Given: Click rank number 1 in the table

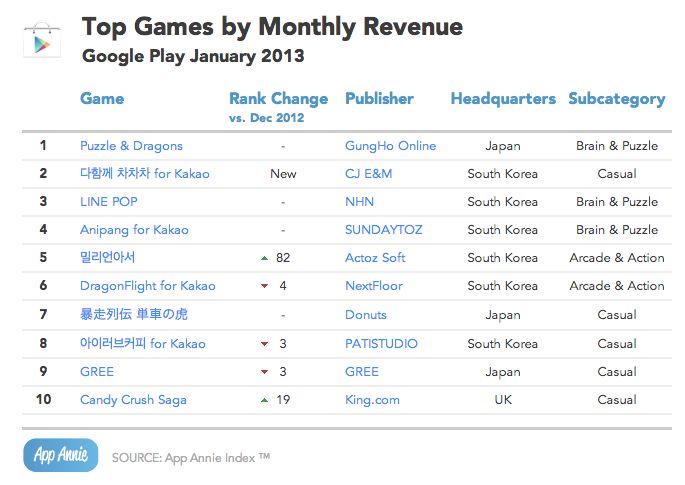Looking at the screenshot, I should (x=43, y=146).
